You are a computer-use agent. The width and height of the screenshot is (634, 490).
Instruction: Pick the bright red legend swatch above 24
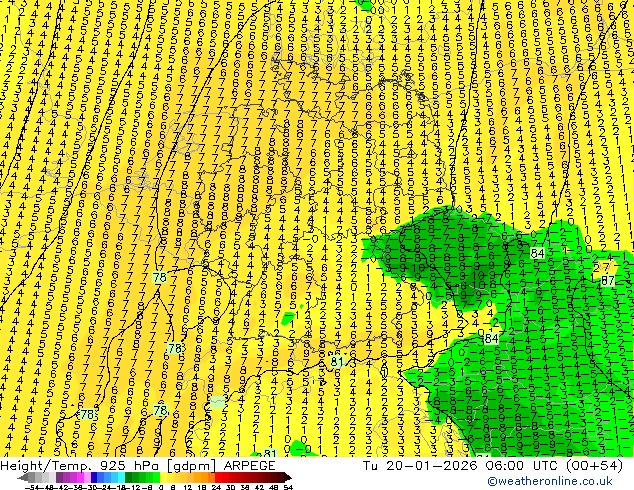(x=218, y=477)
